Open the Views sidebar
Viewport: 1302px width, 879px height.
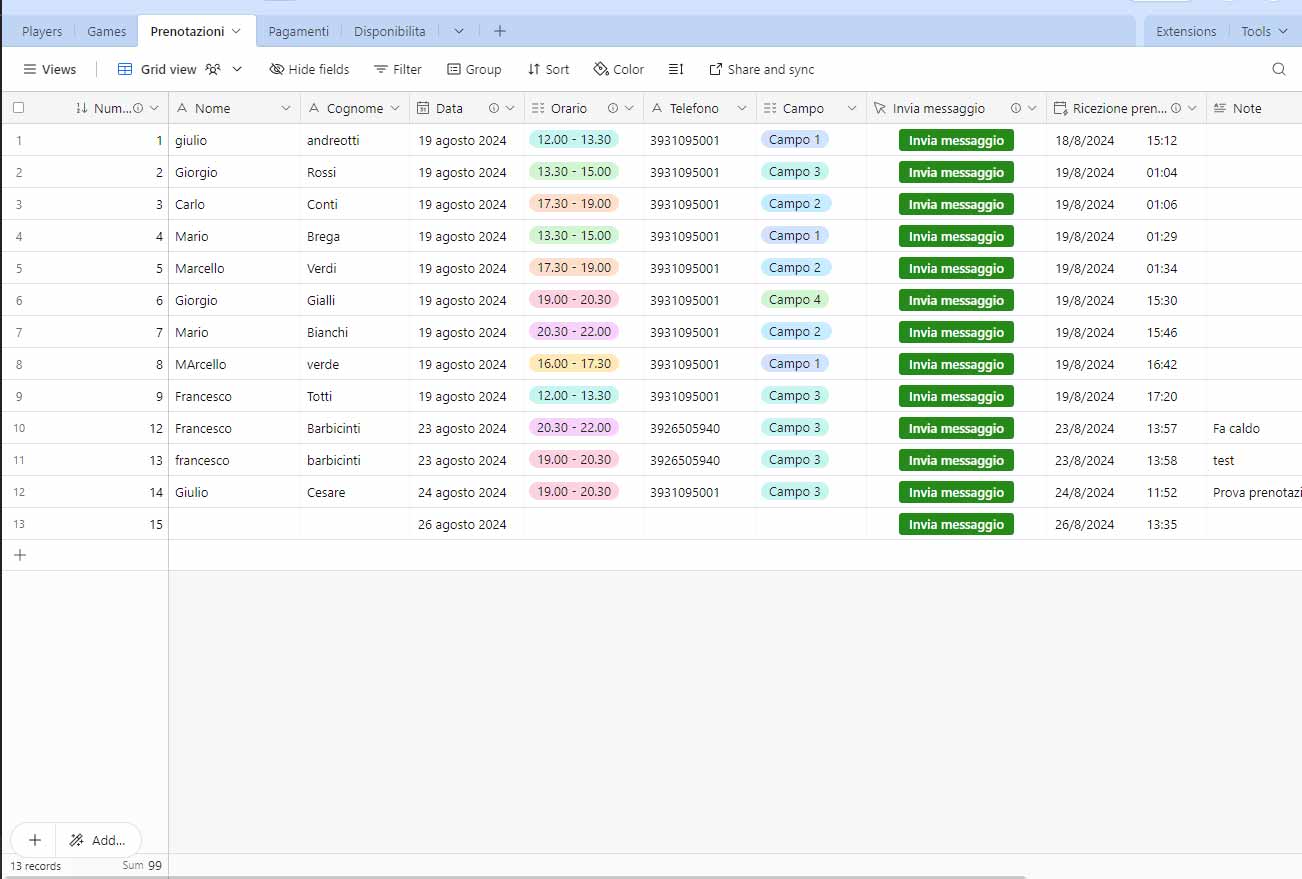click(x=49, y=69)
